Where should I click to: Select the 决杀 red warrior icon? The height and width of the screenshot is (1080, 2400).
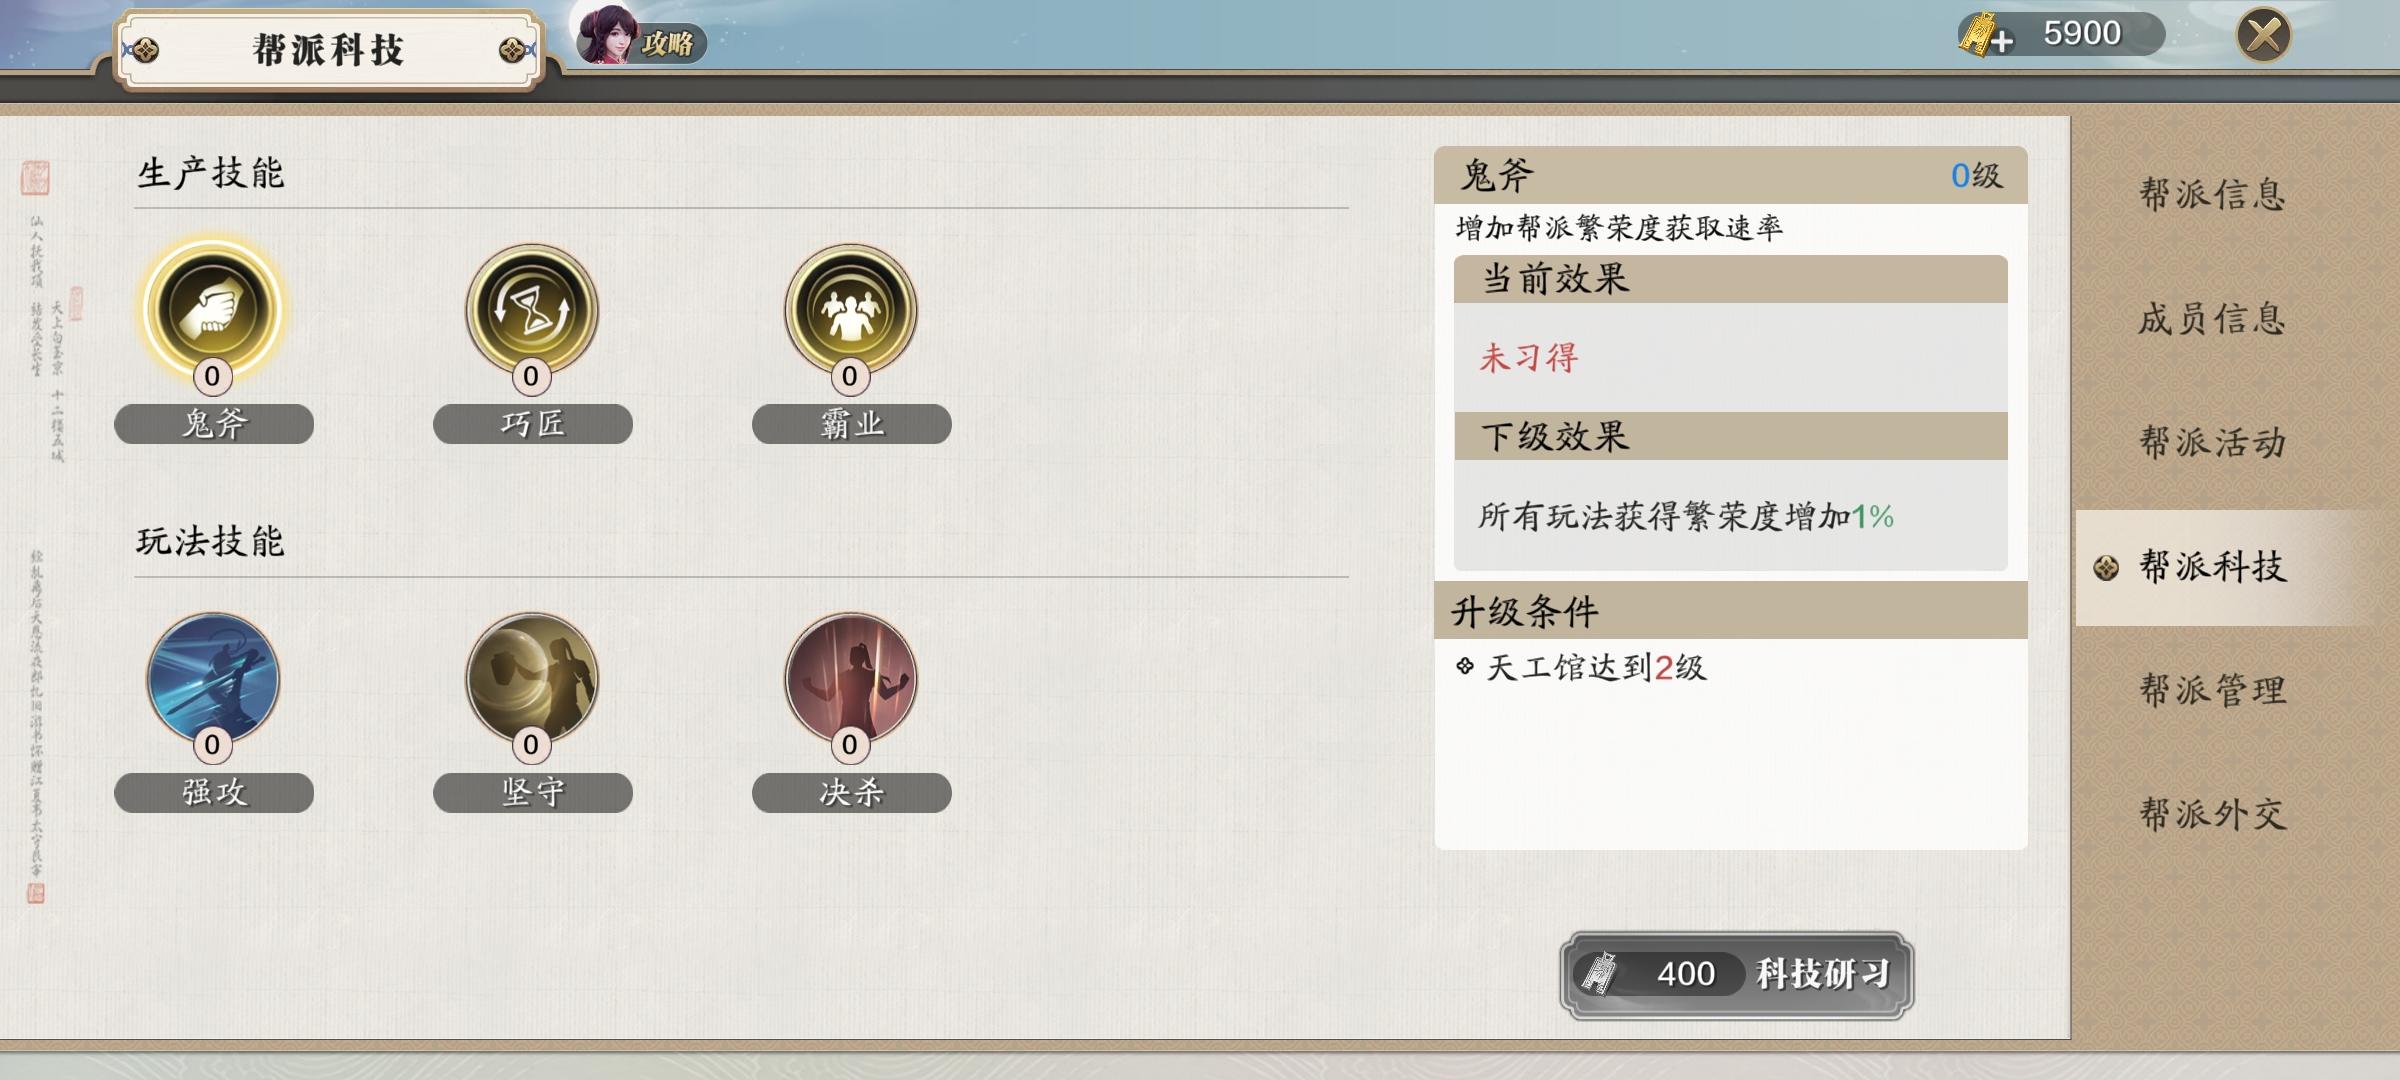[x=851, y=678]
